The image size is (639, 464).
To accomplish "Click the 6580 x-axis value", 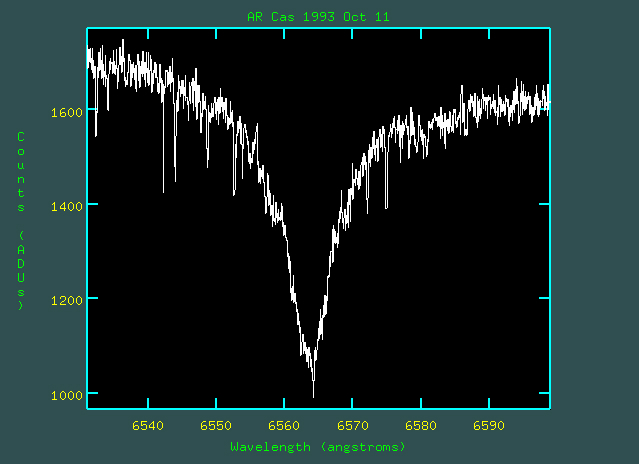I will pyautogui.click(x=421, y=426).
